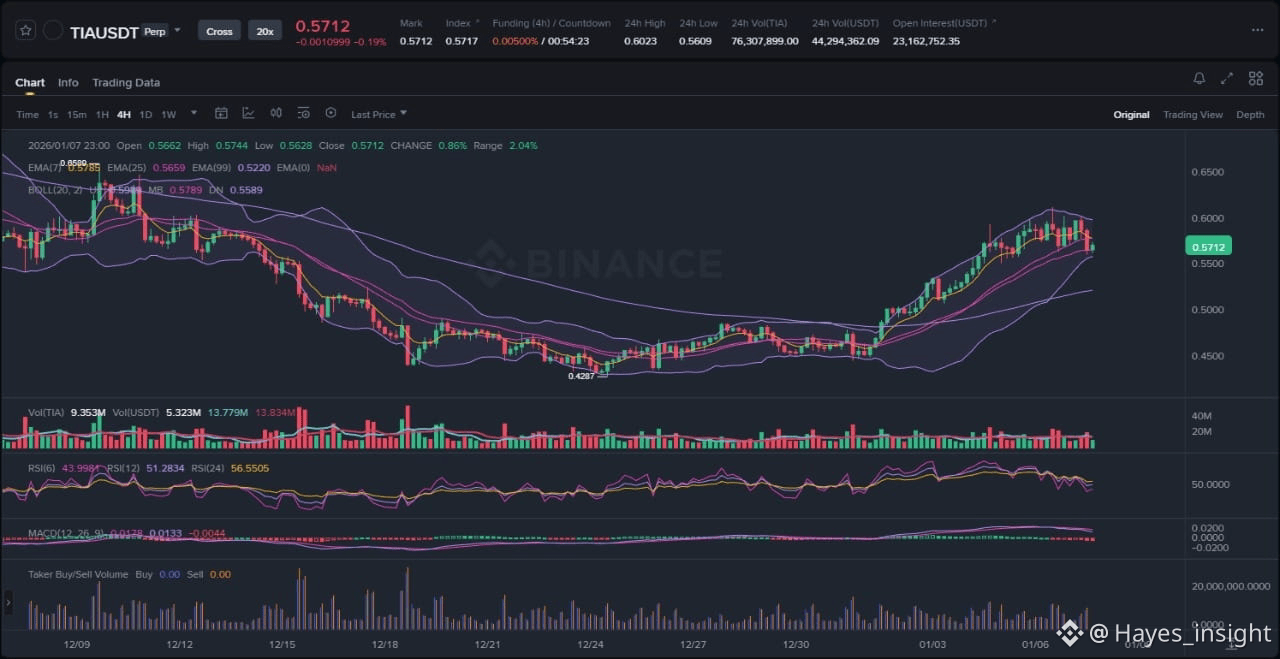Switch to the 15m timeframe
The height and width of the screenshot is (659, 1280).
(77, 114)
